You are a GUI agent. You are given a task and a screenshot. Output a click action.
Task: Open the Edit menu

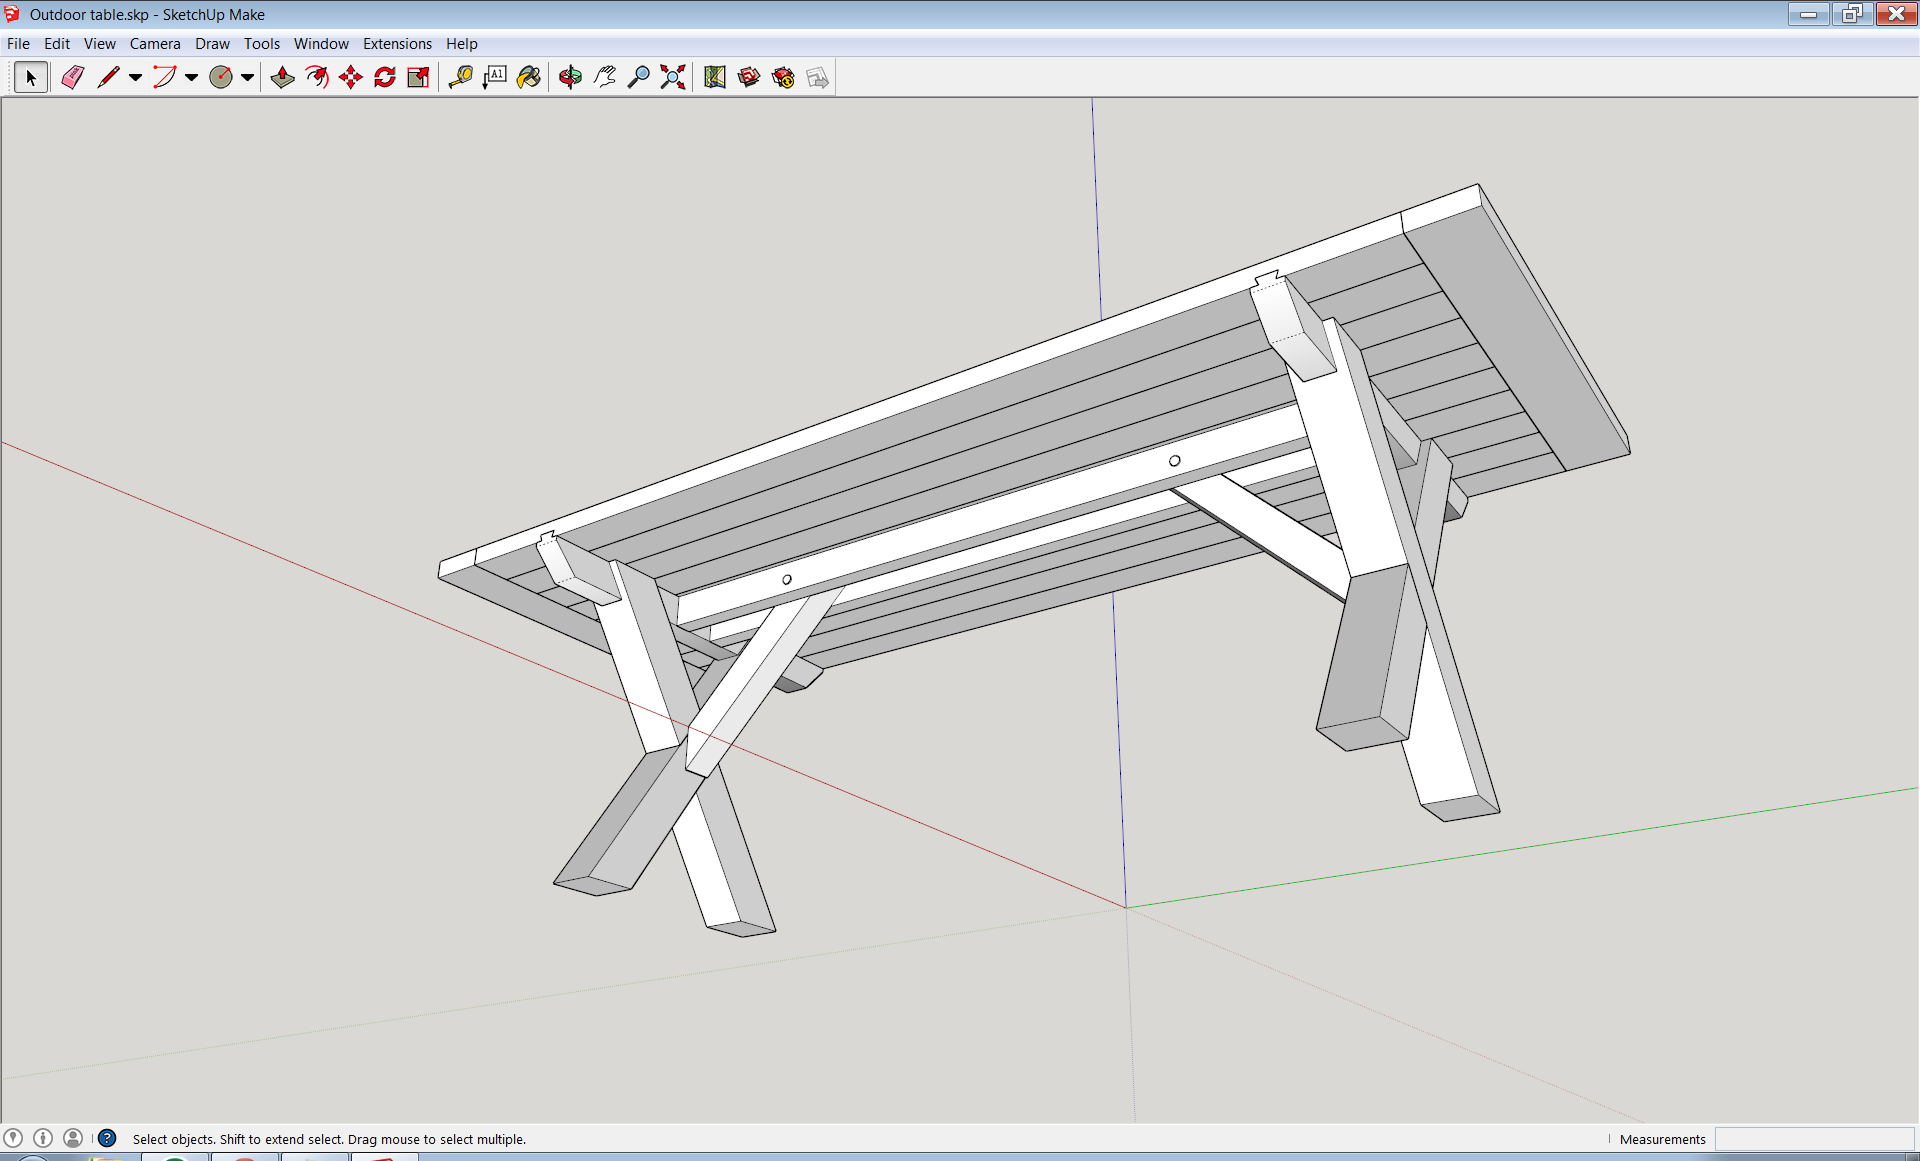click(x=57, y=44)
